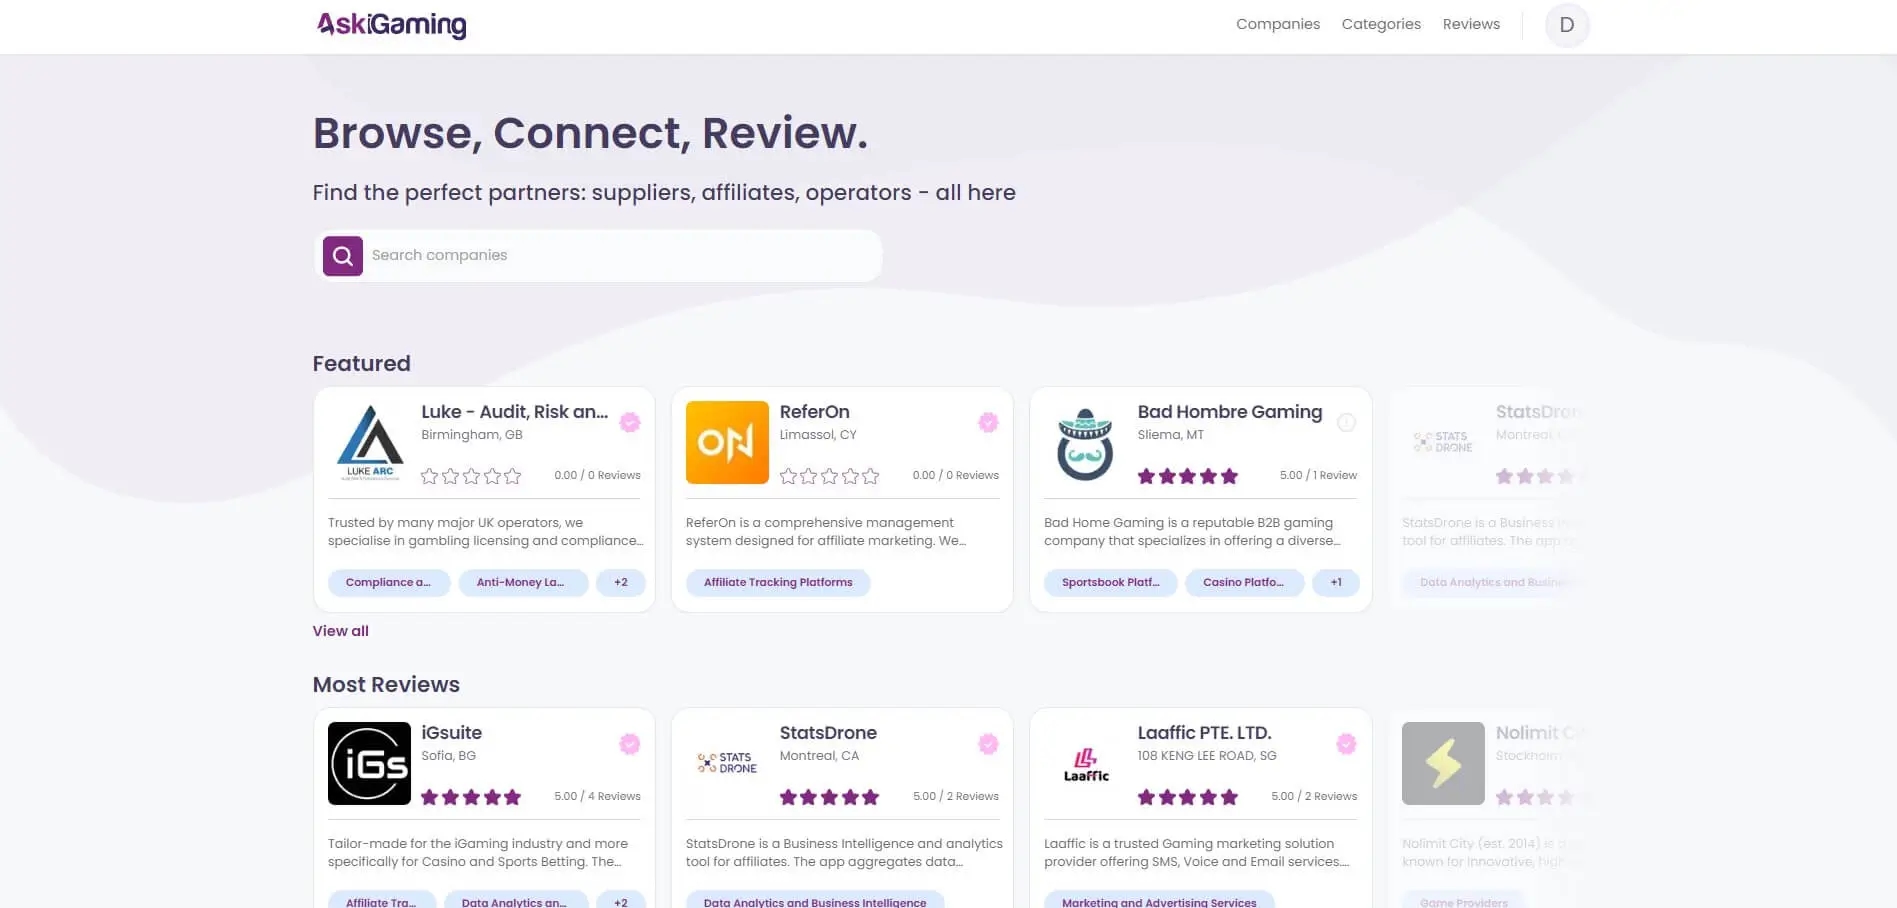Click '5.00 / 4 Reviews' on iGsuite card
Image resolution: width=1897 pixels, height=908 pixels.
(x=597, y=797)
